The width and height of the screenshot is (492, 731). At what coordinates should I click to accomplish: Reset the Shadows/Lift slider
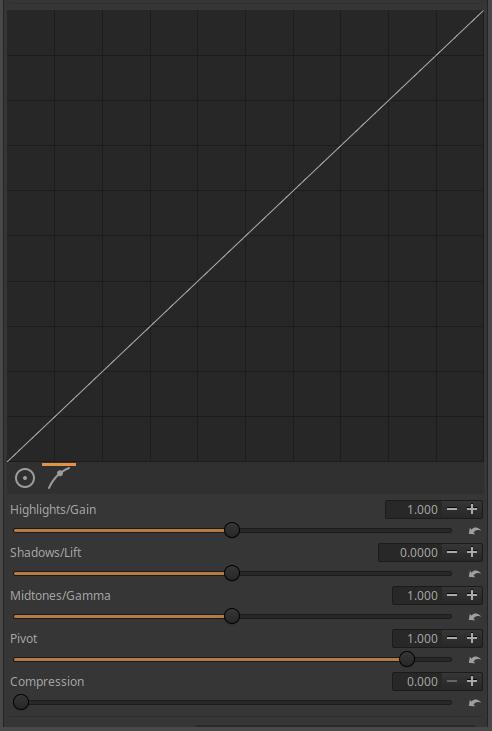(474, 574)
